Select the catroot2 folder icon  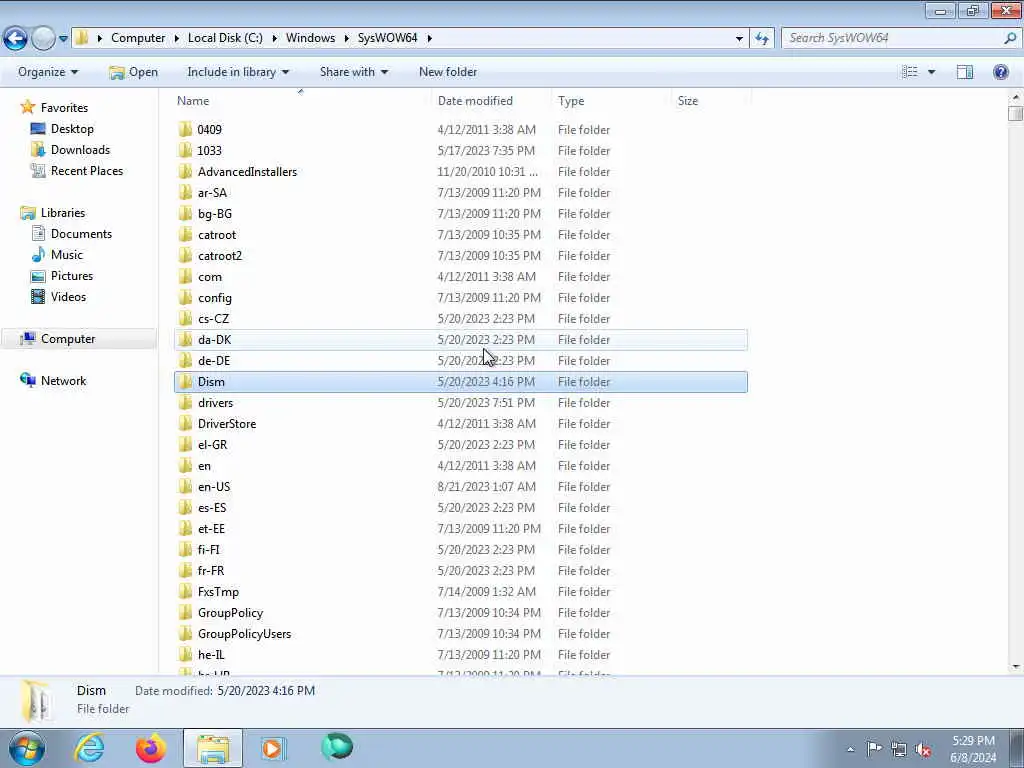185,255
